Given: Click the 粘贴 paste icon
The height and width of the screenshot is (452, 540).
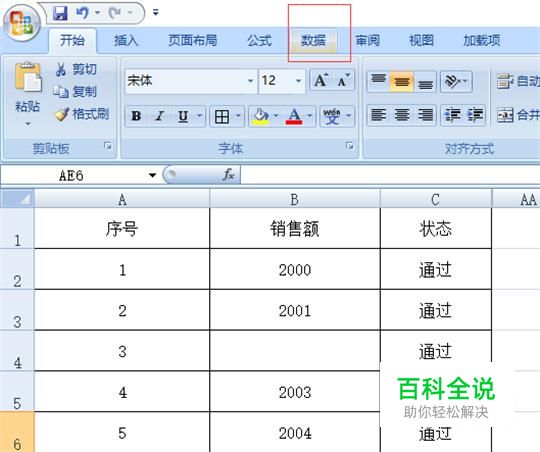Looking at the screenshot, I should coord(28,78).
